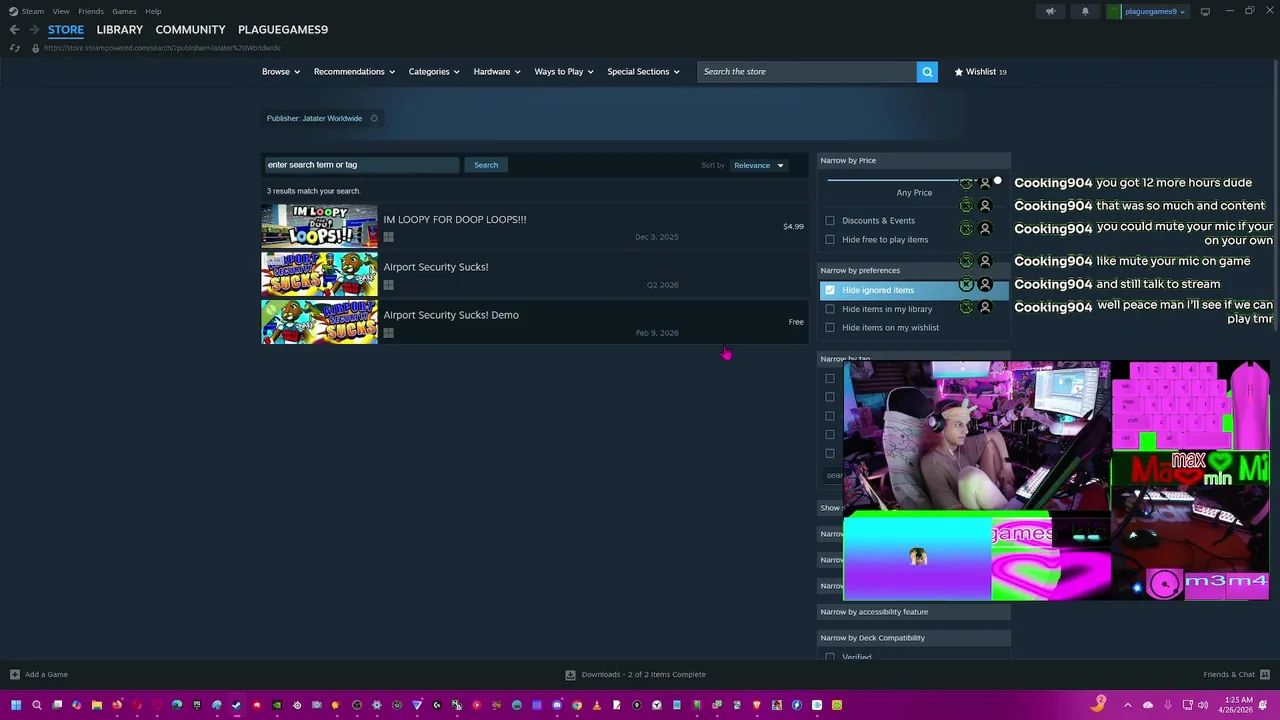Switch to the Steam taskbar icon

(x=237, y=705)
